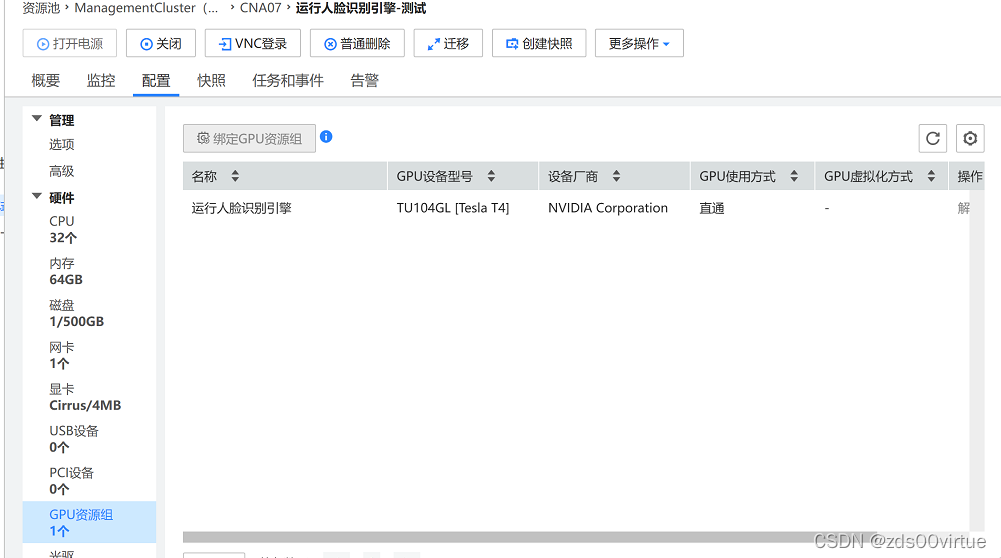This screenshot has height=558, width=1001.
Task: Collapse the 硬件 section triangle
Action: tap(37, 196)
